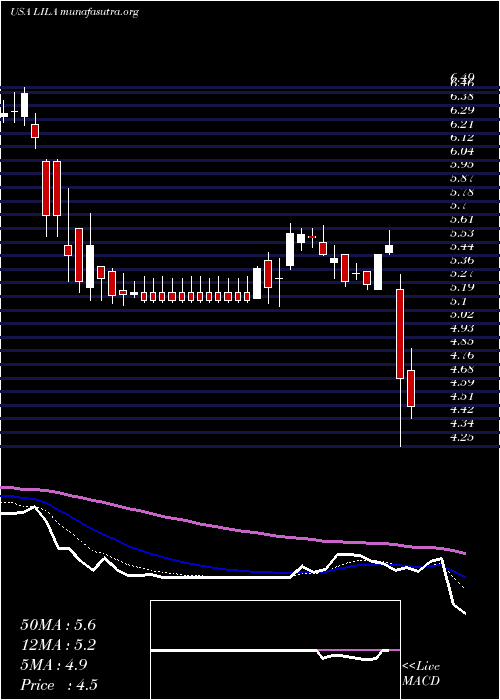Select the 5.36 price axis label

(x=462, y=260)
